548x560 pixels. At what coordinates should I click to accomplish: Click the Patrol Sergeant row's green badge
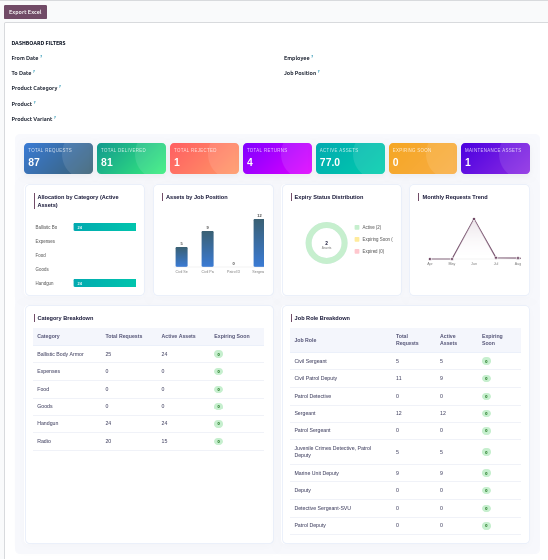(486, 431)
